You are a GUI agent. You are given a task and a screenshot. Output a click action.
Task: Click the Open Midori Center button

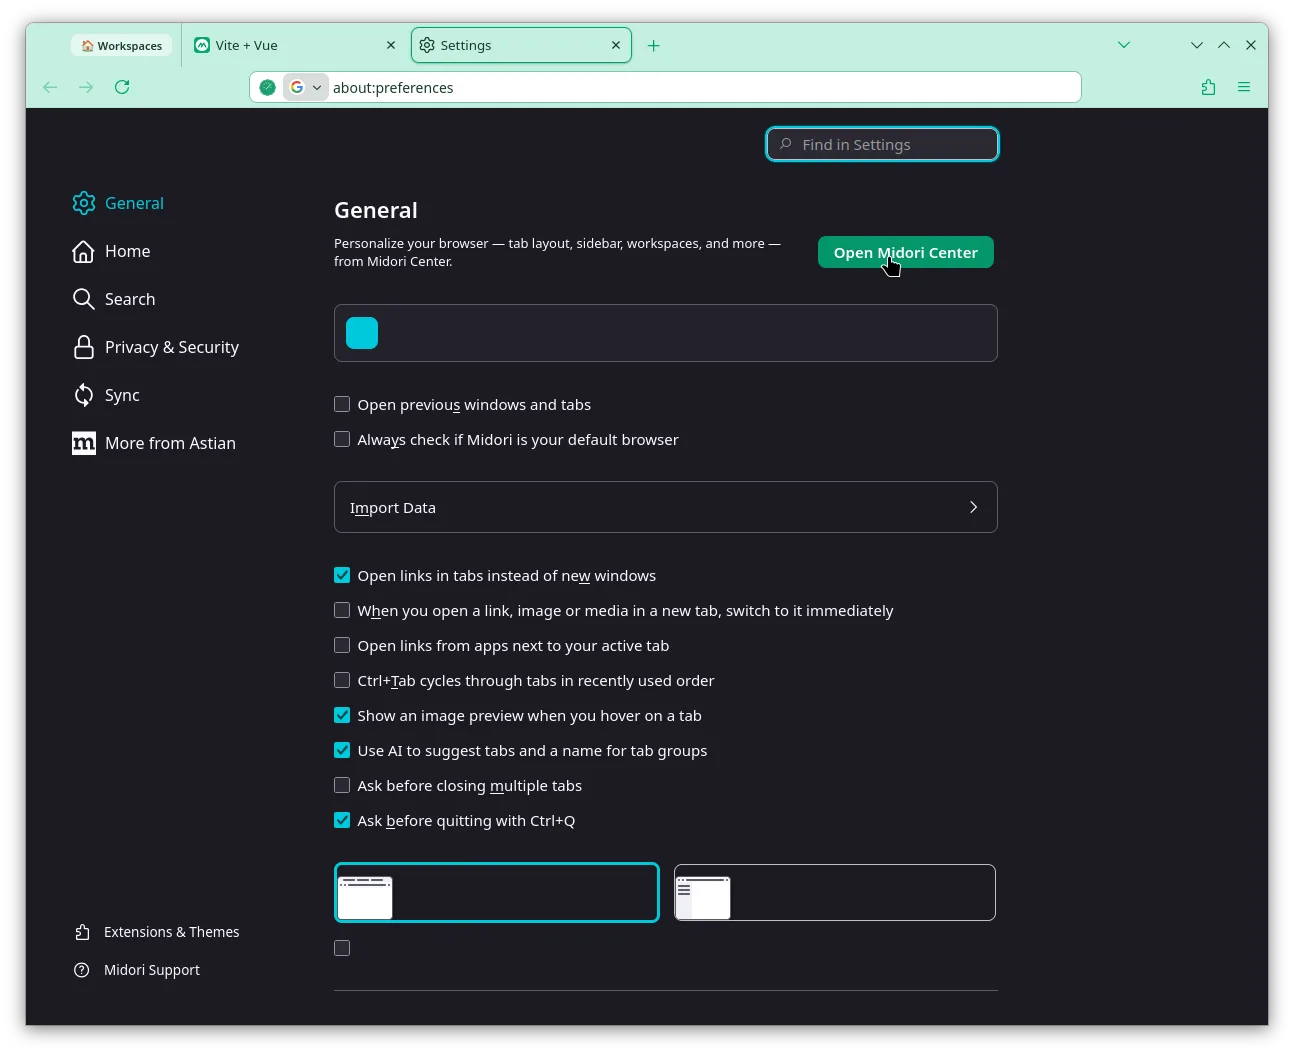906,252
